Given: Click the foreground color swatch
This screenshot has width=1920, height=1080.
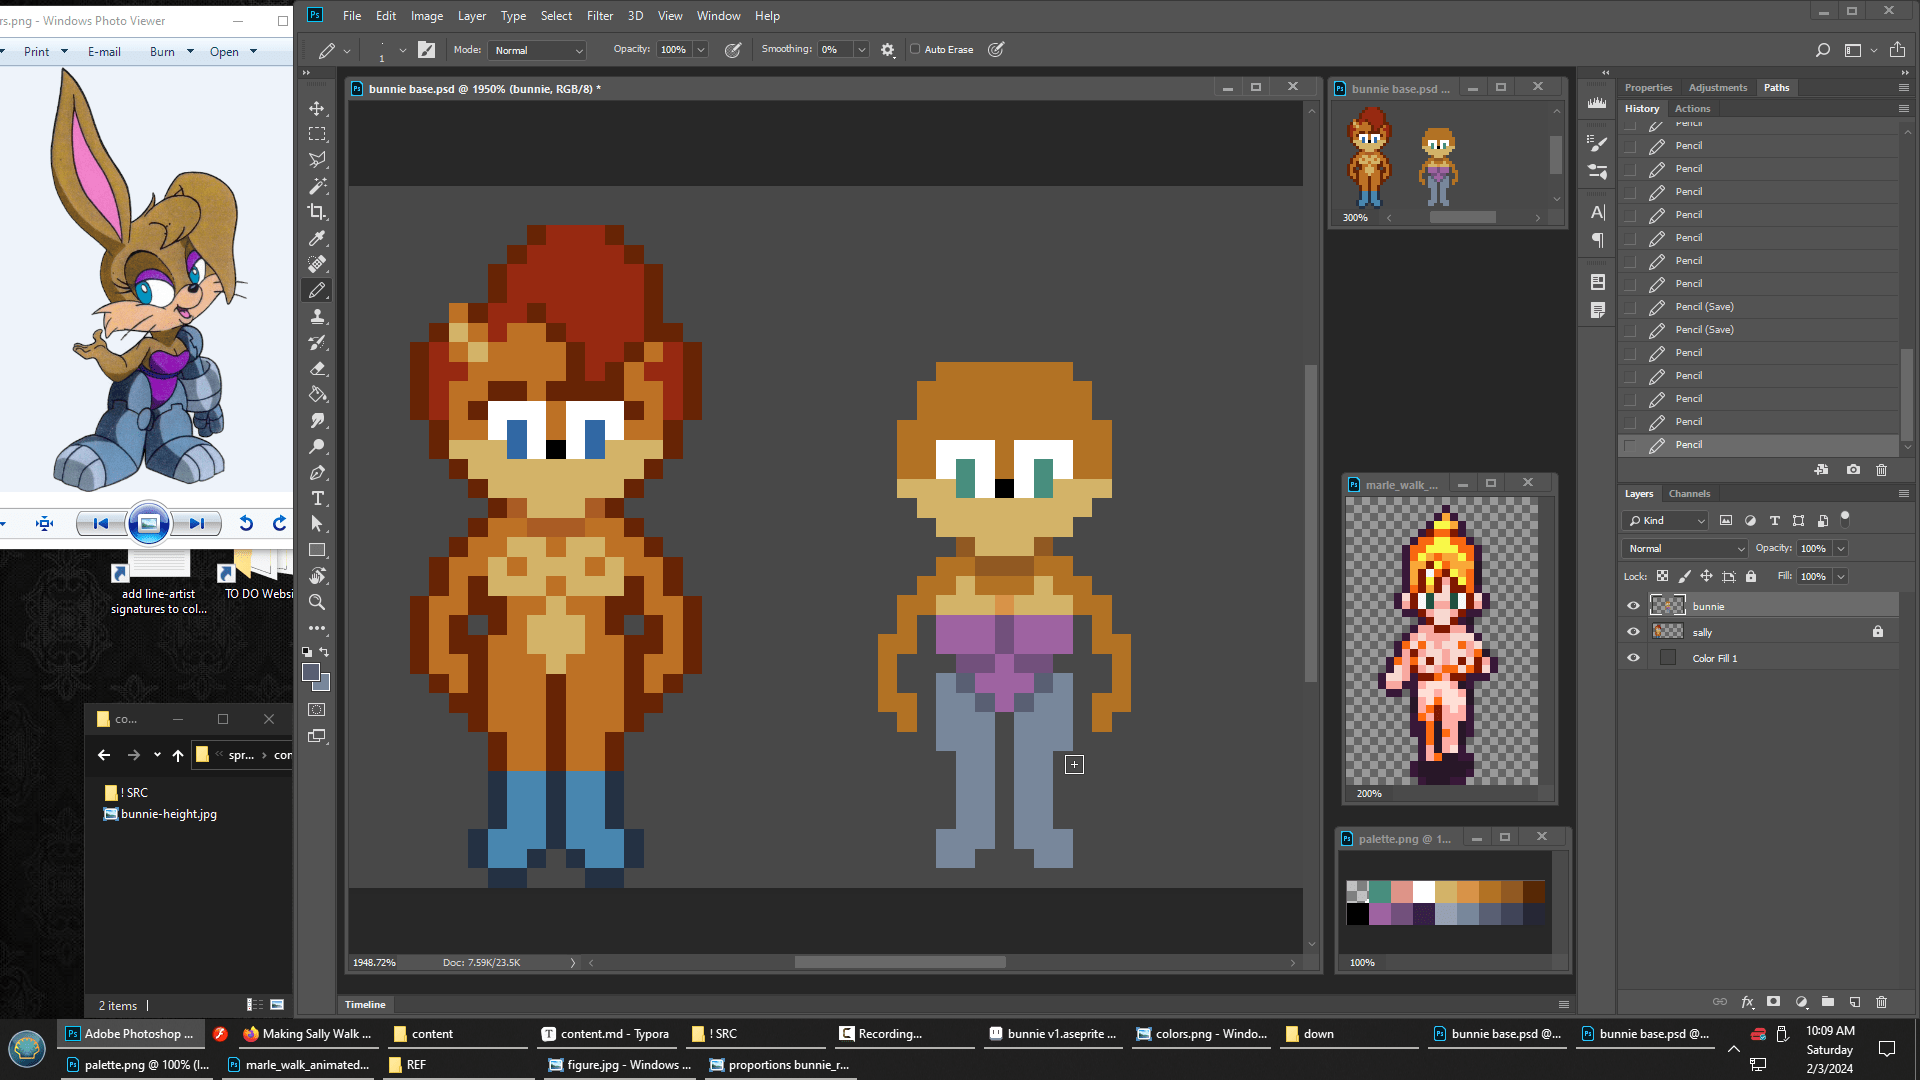Looking at the screenshot, I should 311,672.
